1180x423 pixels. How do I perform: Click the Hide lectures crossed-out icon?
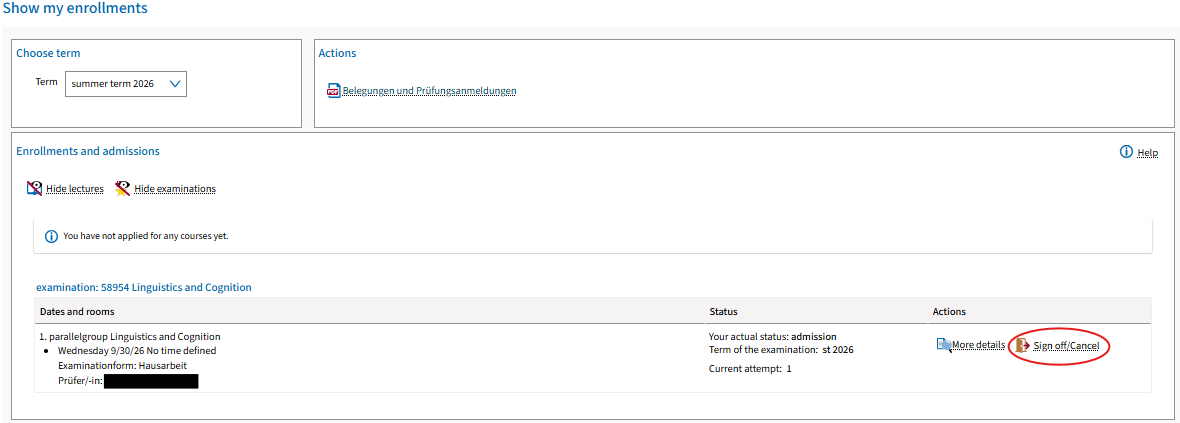34,188
